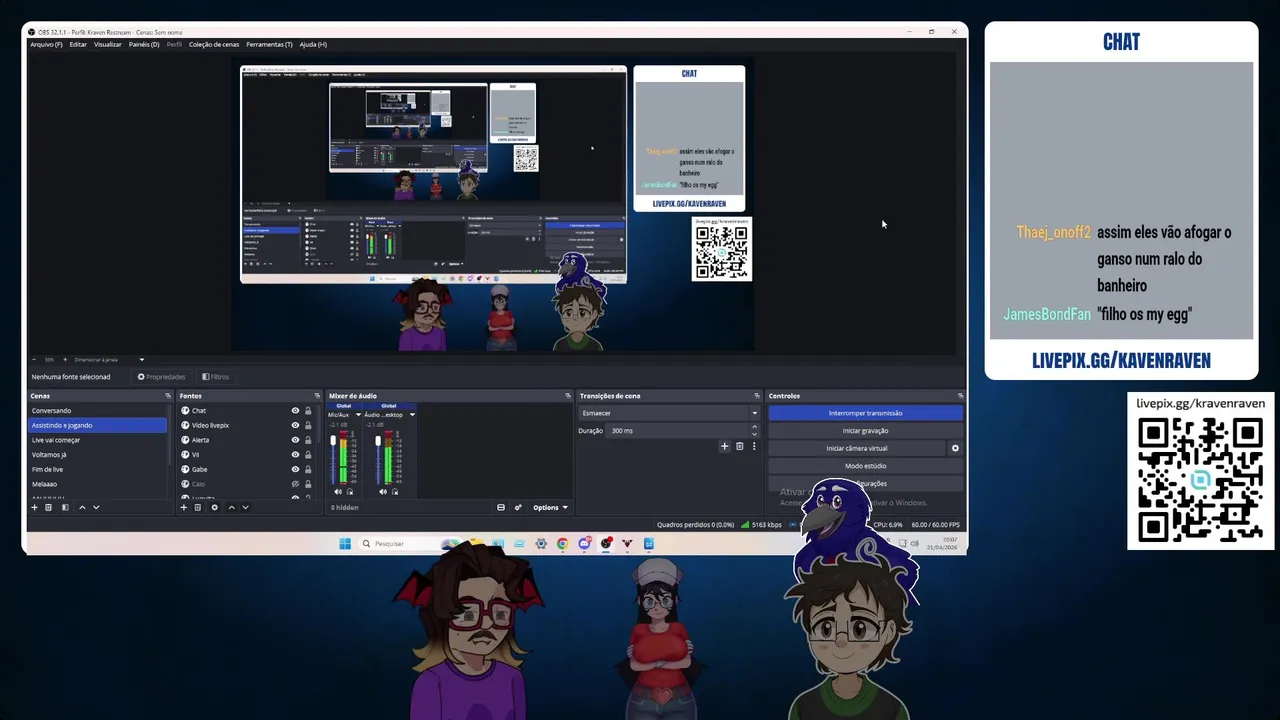The width and height of the screenshot is (1280, 720).
Task: Mute the desktop audio speaker icon
Action: tap(383, 491)
